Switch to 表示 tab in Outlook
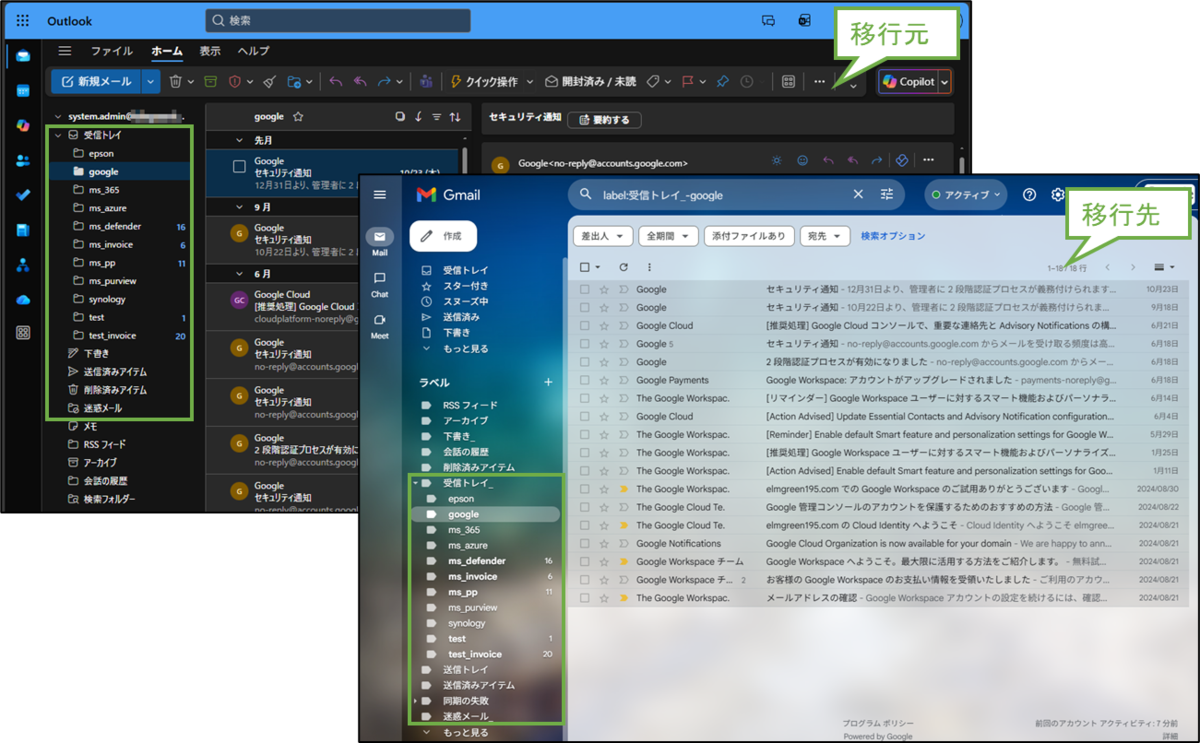 coord(210,51)
